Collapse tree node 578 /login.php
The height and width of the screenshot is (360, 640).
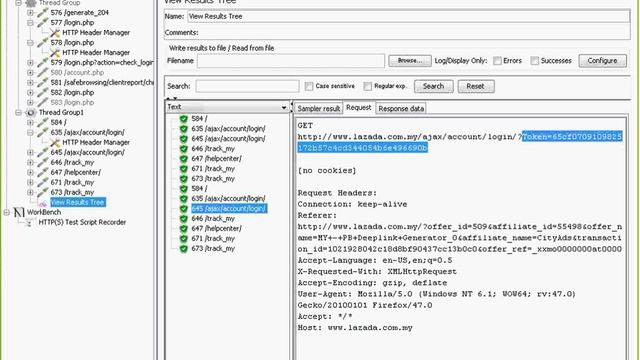(30, 42)
